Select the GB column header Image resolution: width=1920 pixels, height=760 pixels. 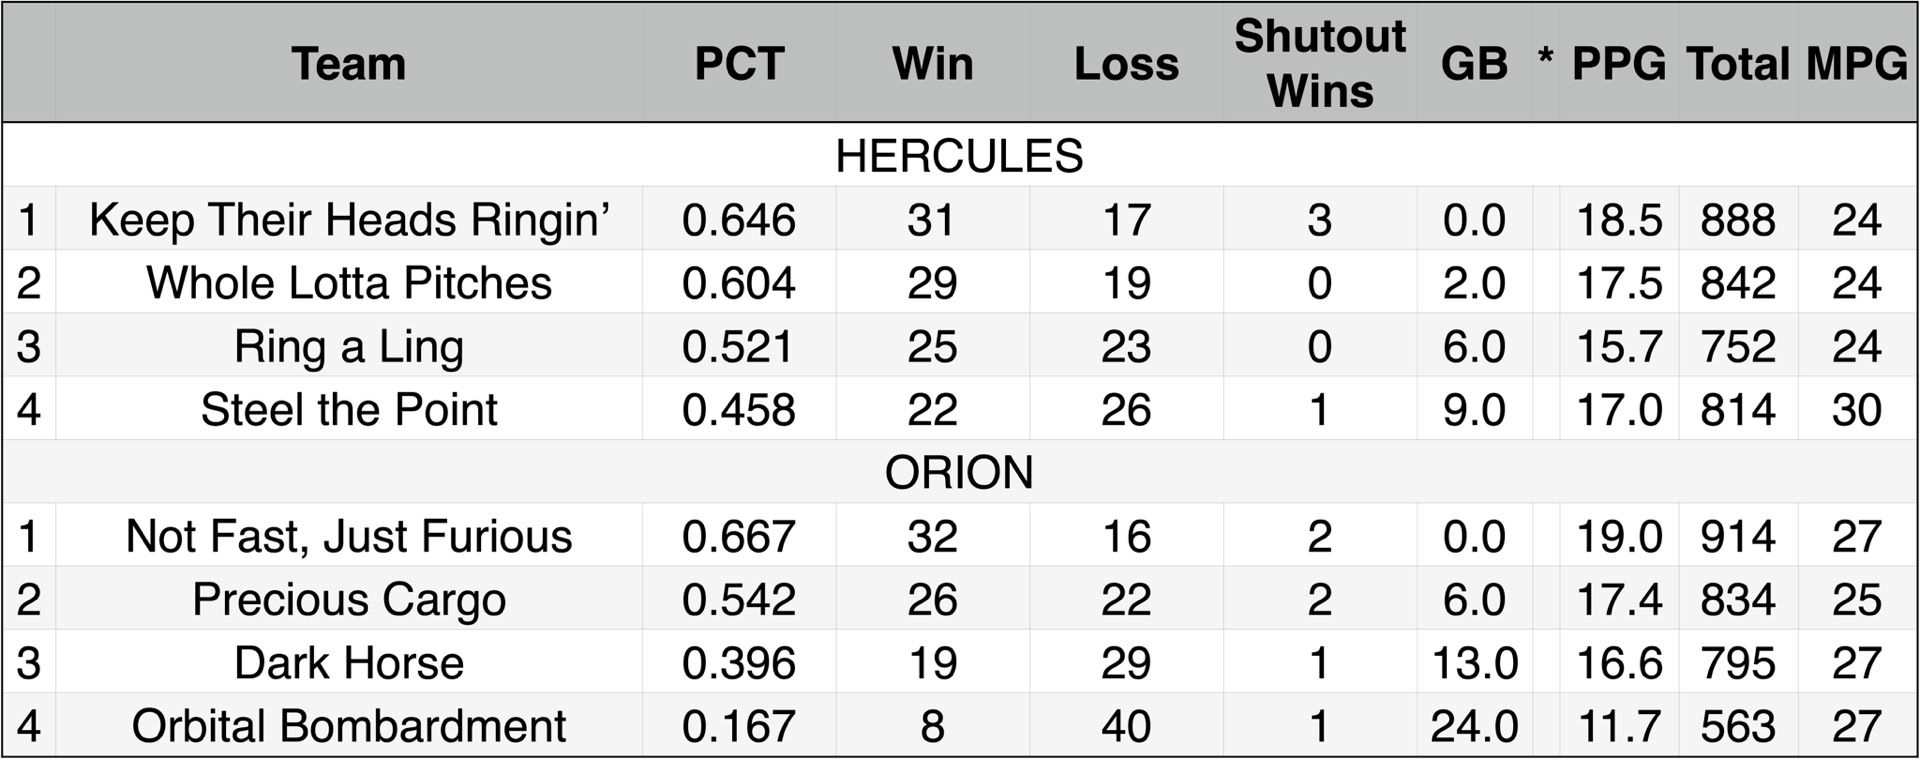[1474, 63]
